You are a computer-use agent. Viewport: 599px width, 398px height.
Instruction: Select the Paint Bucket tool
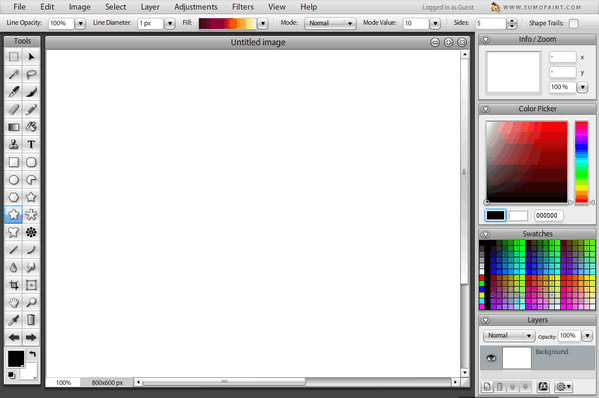click(x=31, y=127)
